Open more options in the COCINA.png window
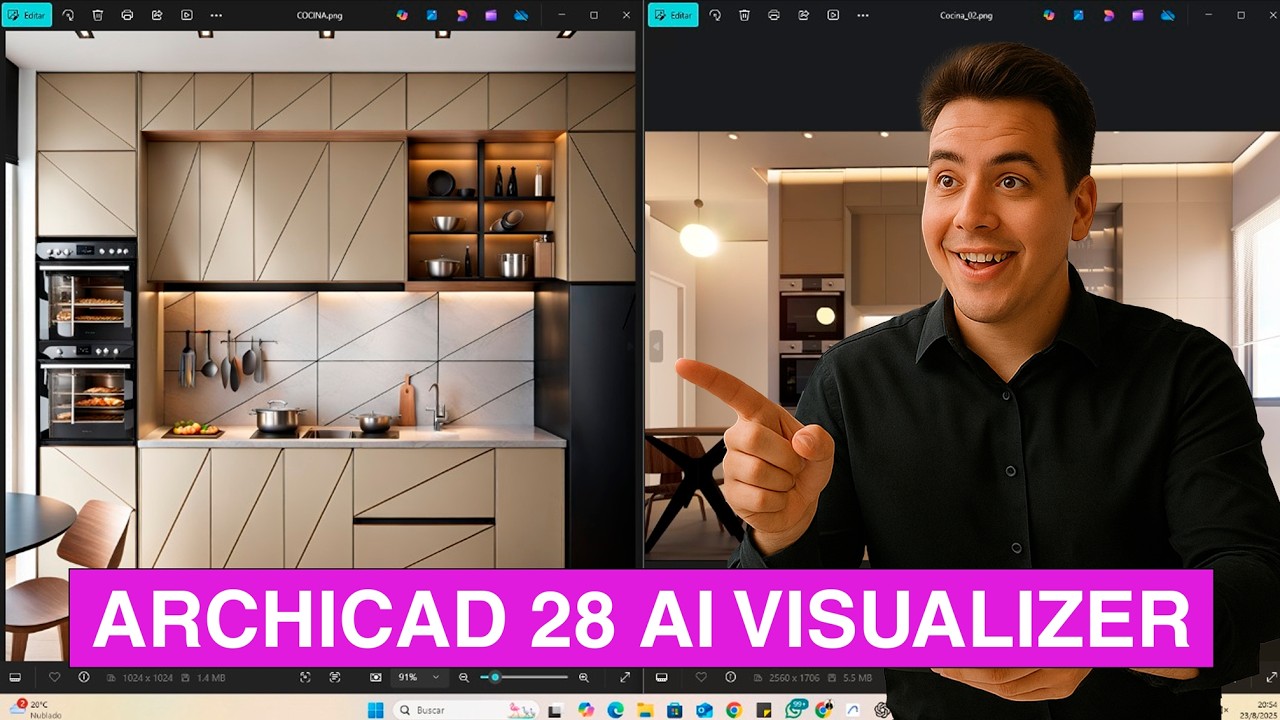 216,15
